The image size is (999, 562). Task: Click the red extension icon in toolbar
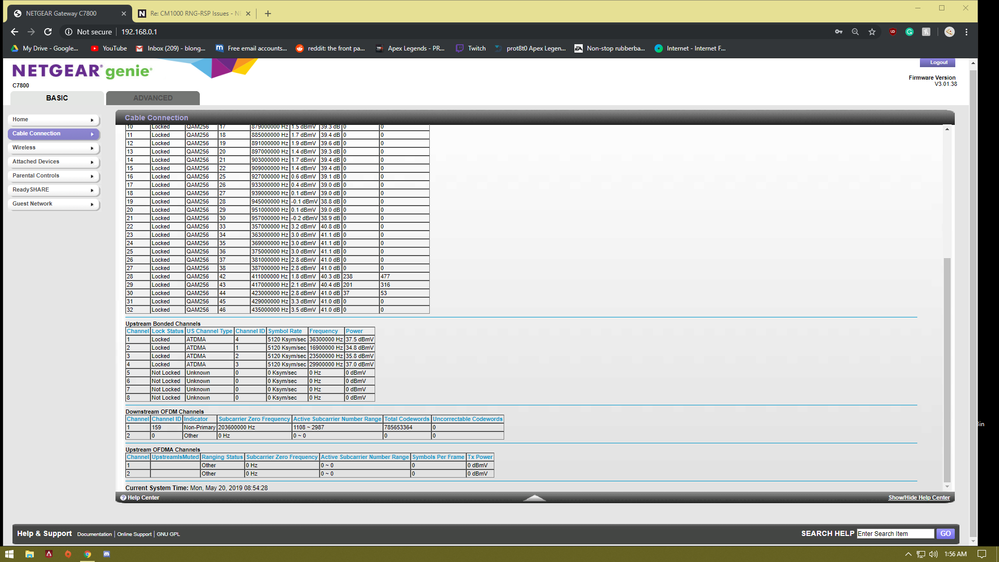(893, 32)
